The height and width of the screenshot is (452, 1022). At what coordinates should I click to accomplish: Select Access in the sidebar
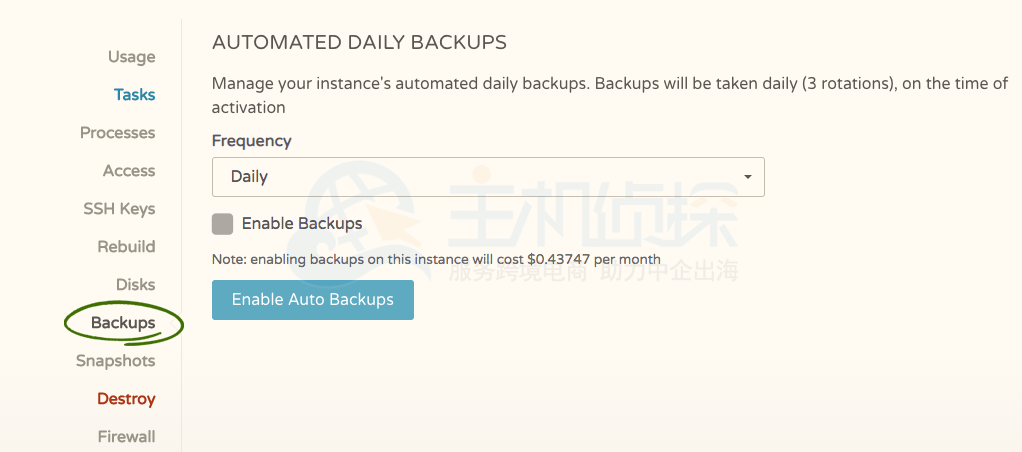[x=129, y=171]
